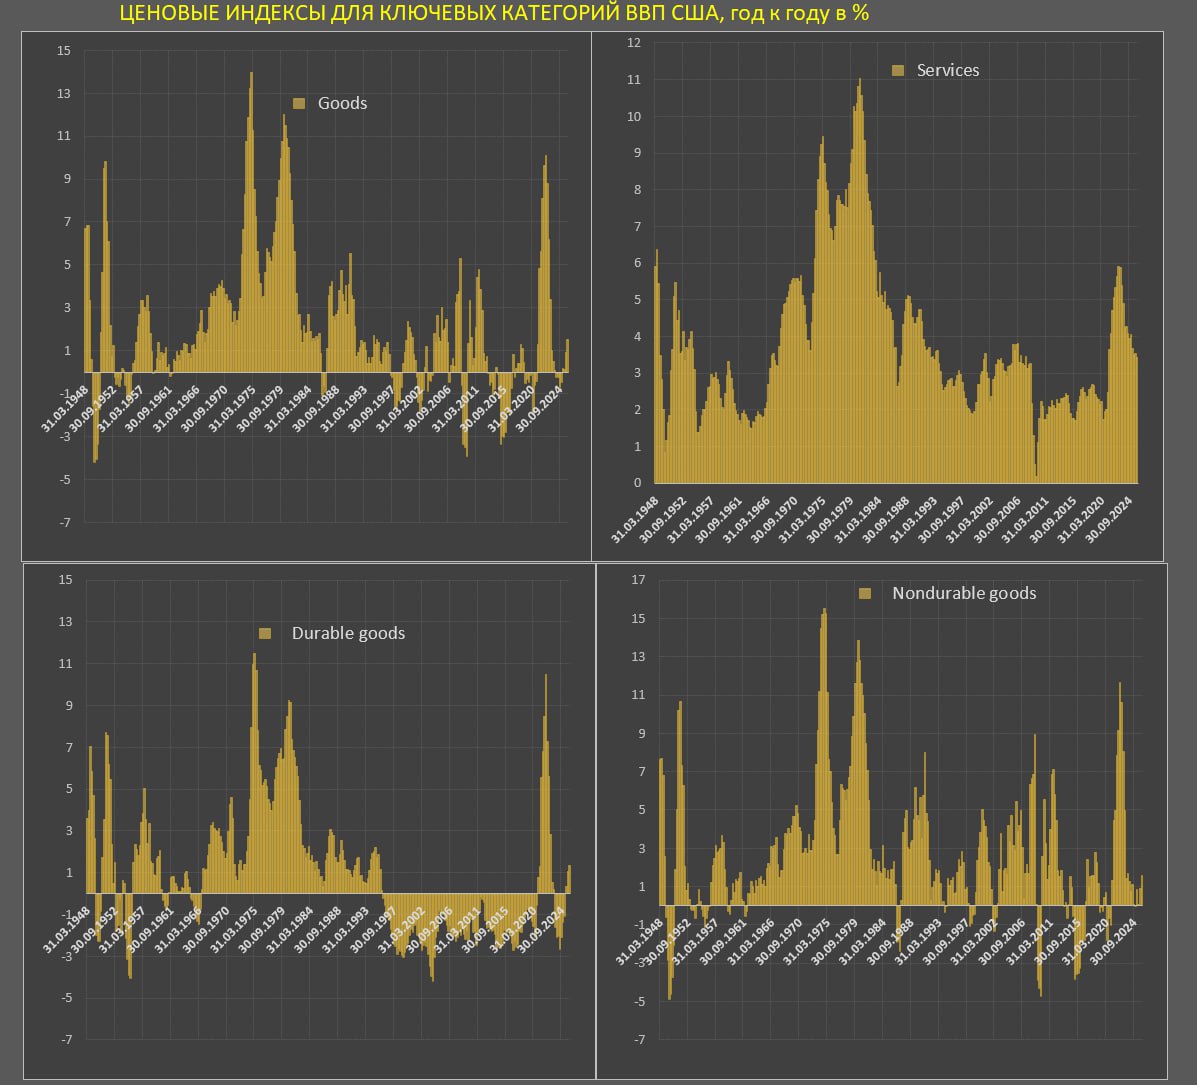Screen dimensions: 1197x1085
Task: Click the Nondurable goods legend color marker
Action: 865,593
